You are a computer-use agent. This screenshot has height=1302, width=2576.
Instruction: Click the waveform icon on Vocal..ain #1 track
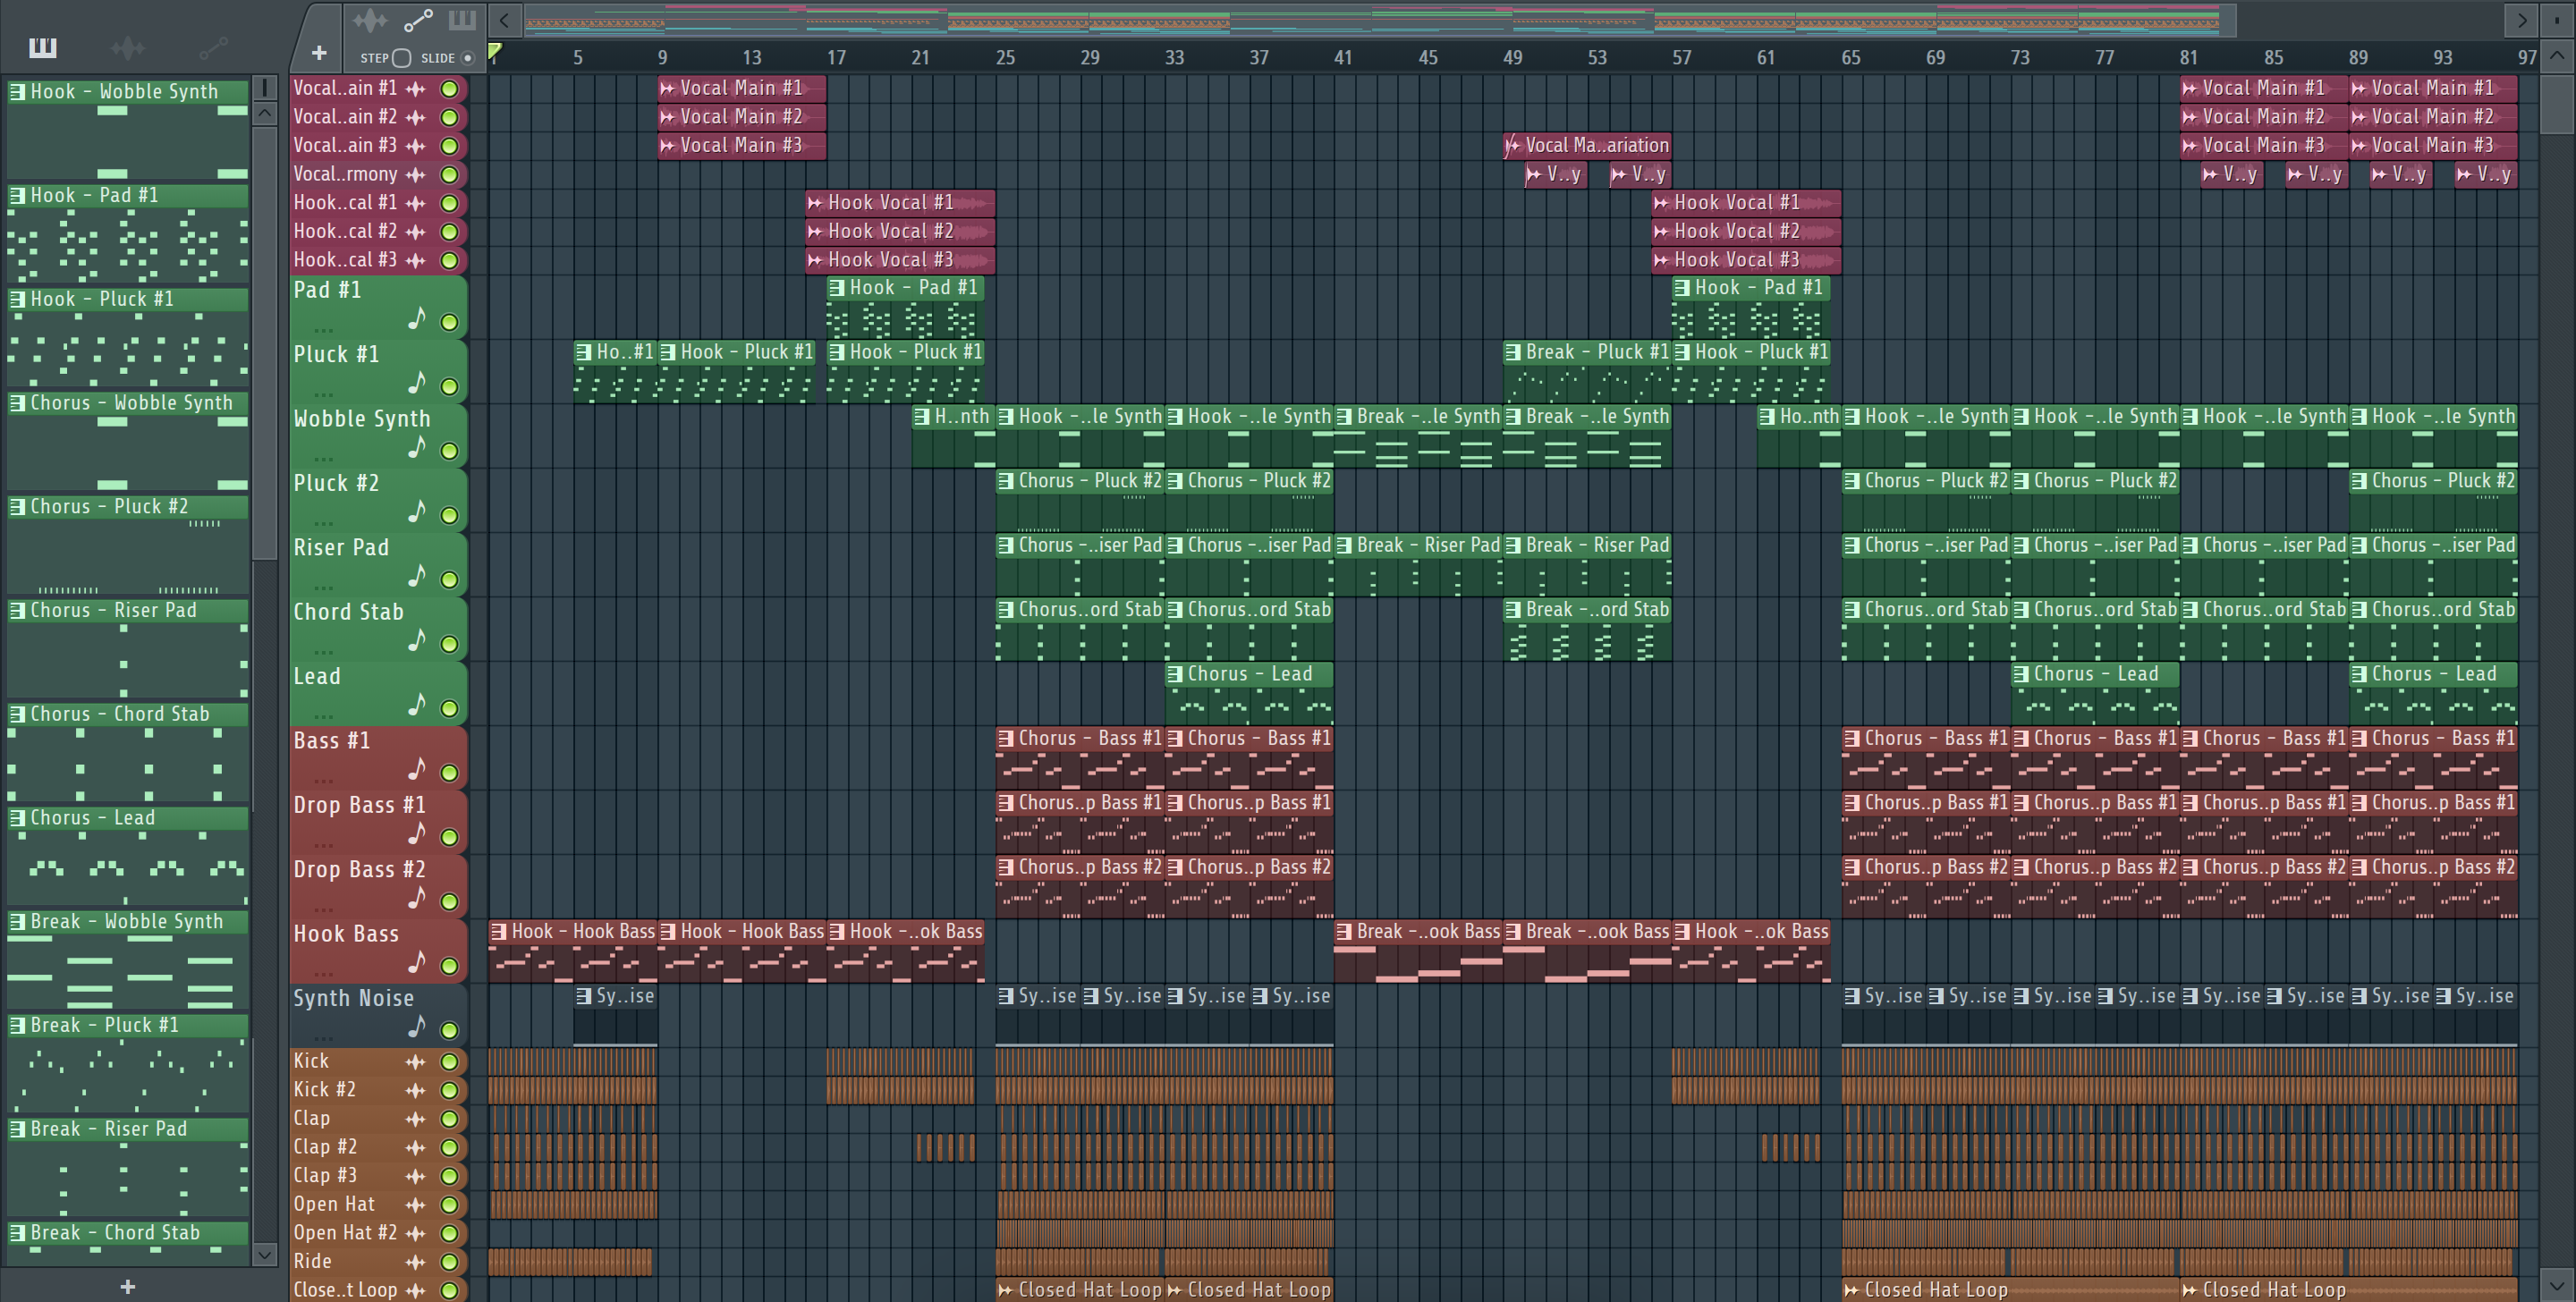click(416, 89)
